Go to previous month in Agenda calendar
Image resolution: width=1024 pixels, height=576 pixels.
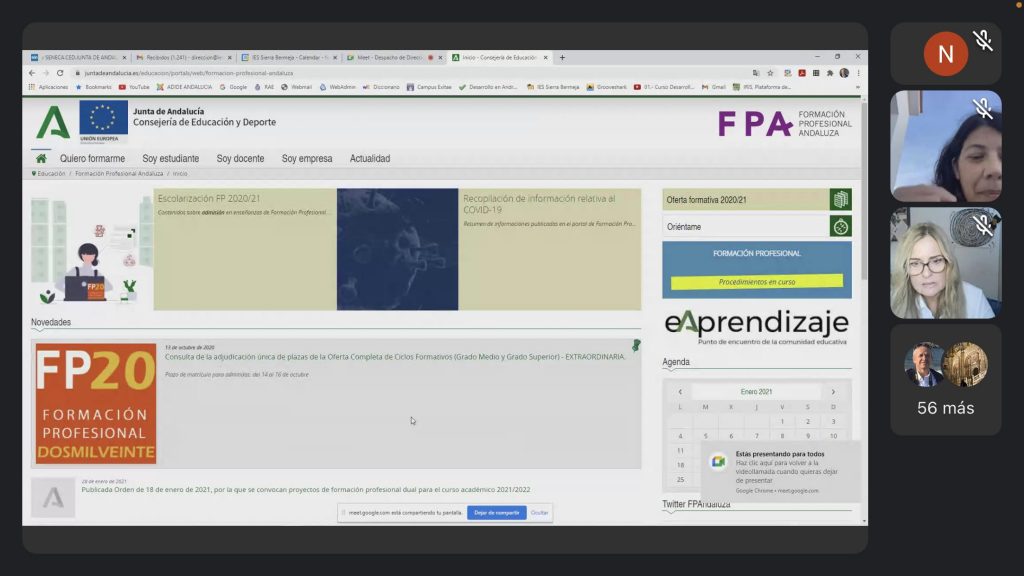click(680, 392)
